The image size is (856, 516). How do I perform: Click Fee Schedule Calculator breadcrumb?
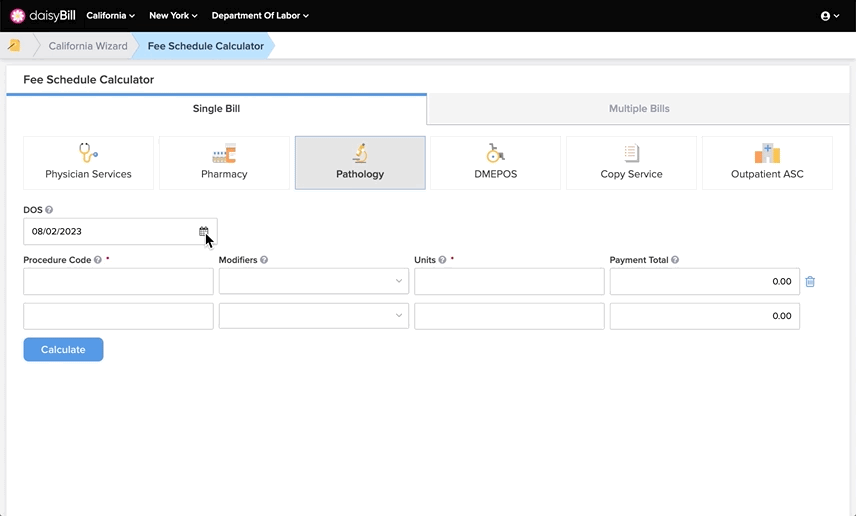click(x=206, y=46)
